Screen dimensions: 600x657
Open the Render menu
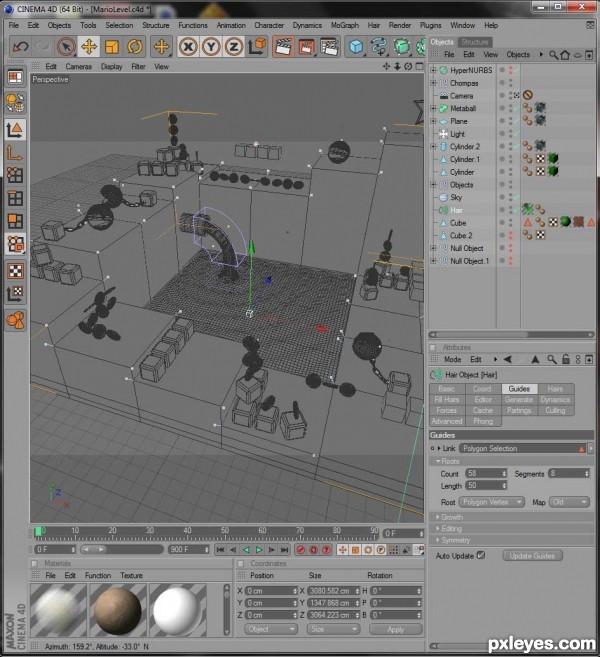(399, 26)
